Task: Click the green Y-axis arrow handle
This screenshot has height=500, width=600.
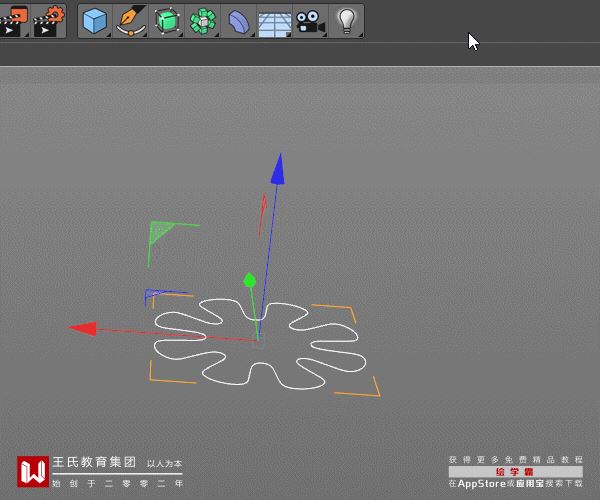Action: click(249, 280)
